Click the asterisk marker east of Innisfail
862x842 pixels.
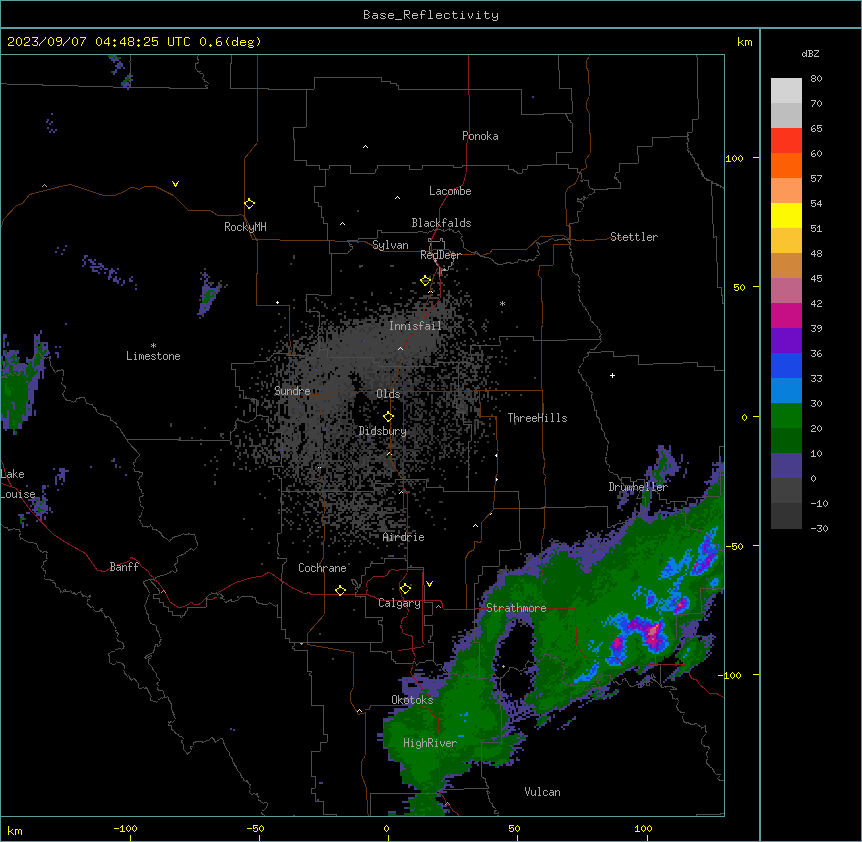tap(502, 303)
